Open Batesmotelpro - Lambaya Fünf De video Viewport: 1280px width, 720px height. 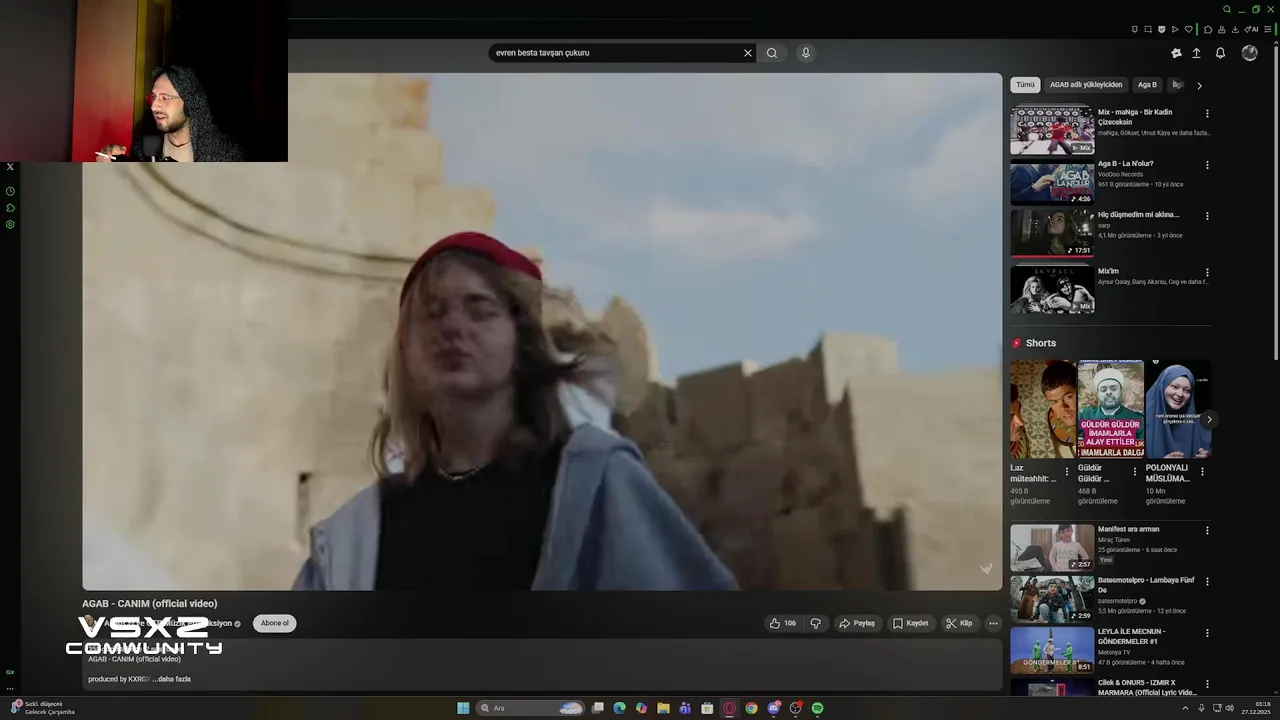(x=1052, y=599)
